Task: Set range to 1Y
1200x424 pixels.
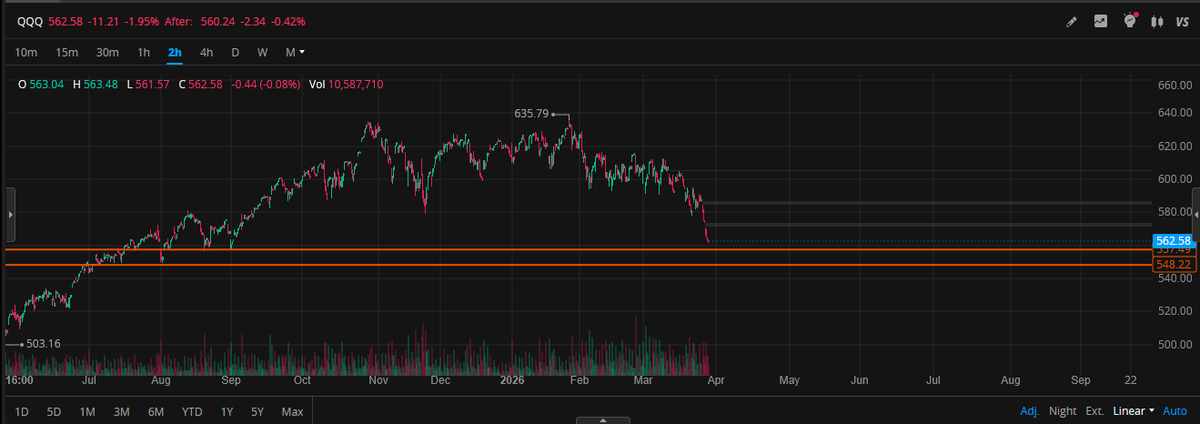Action: (227, 411)
